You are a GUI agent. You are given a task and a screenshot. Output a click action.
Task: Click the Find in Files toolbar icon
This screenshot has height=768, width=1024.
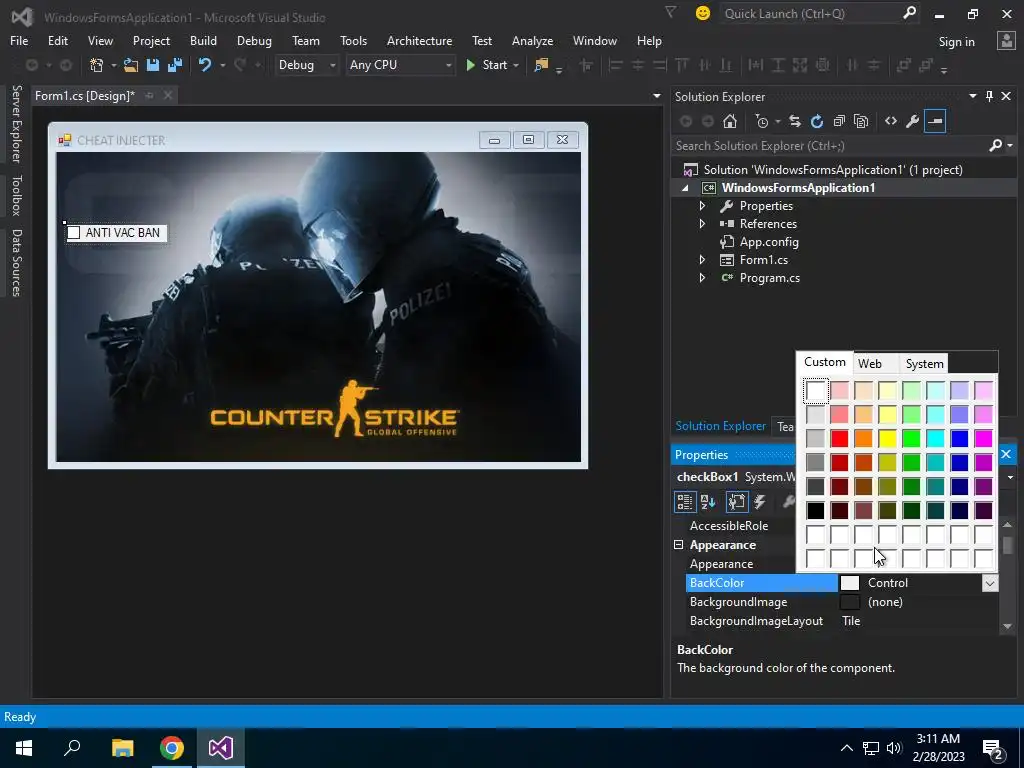point(541,65)
